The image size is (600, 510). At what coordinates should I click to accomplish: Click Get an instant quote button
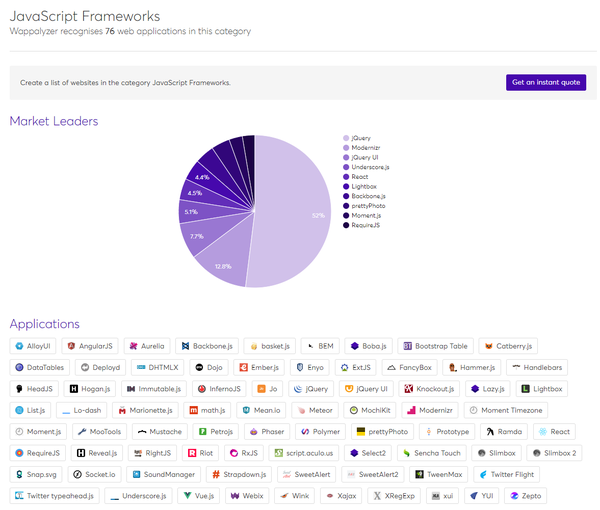tap(546, 82)
